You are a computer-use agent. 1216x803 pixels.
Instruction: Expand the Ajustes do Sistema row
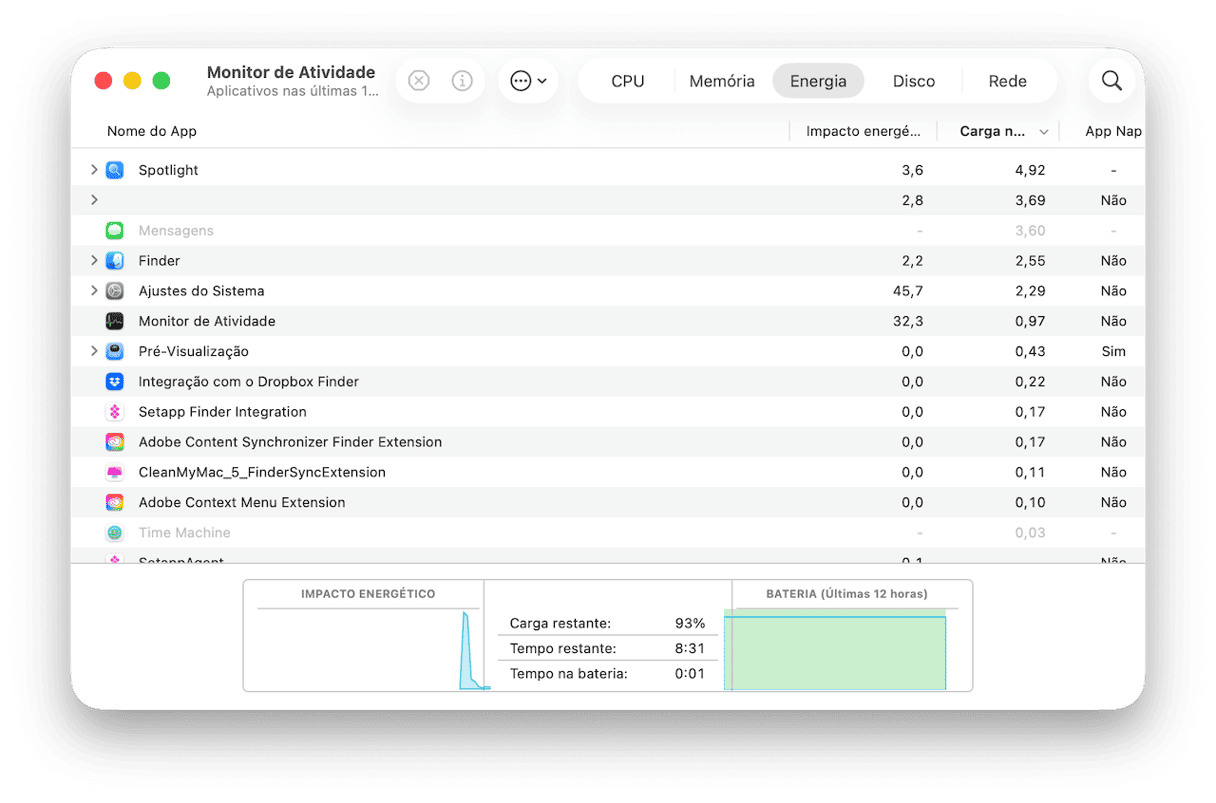click(94, 291)
